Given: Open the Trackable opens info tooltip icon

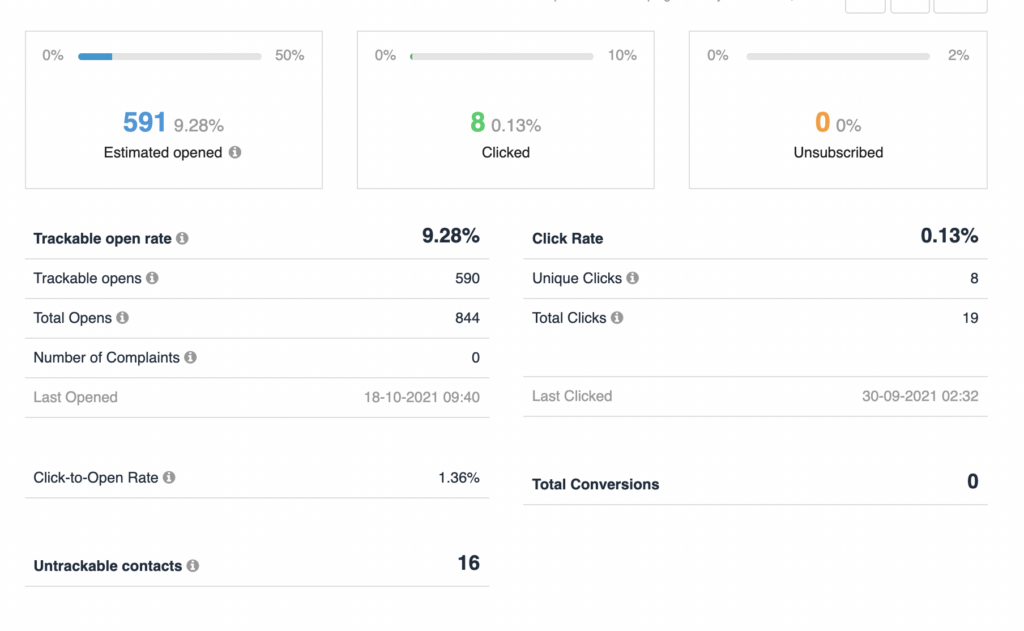Looking at the screenshot, I should [152, 278].
